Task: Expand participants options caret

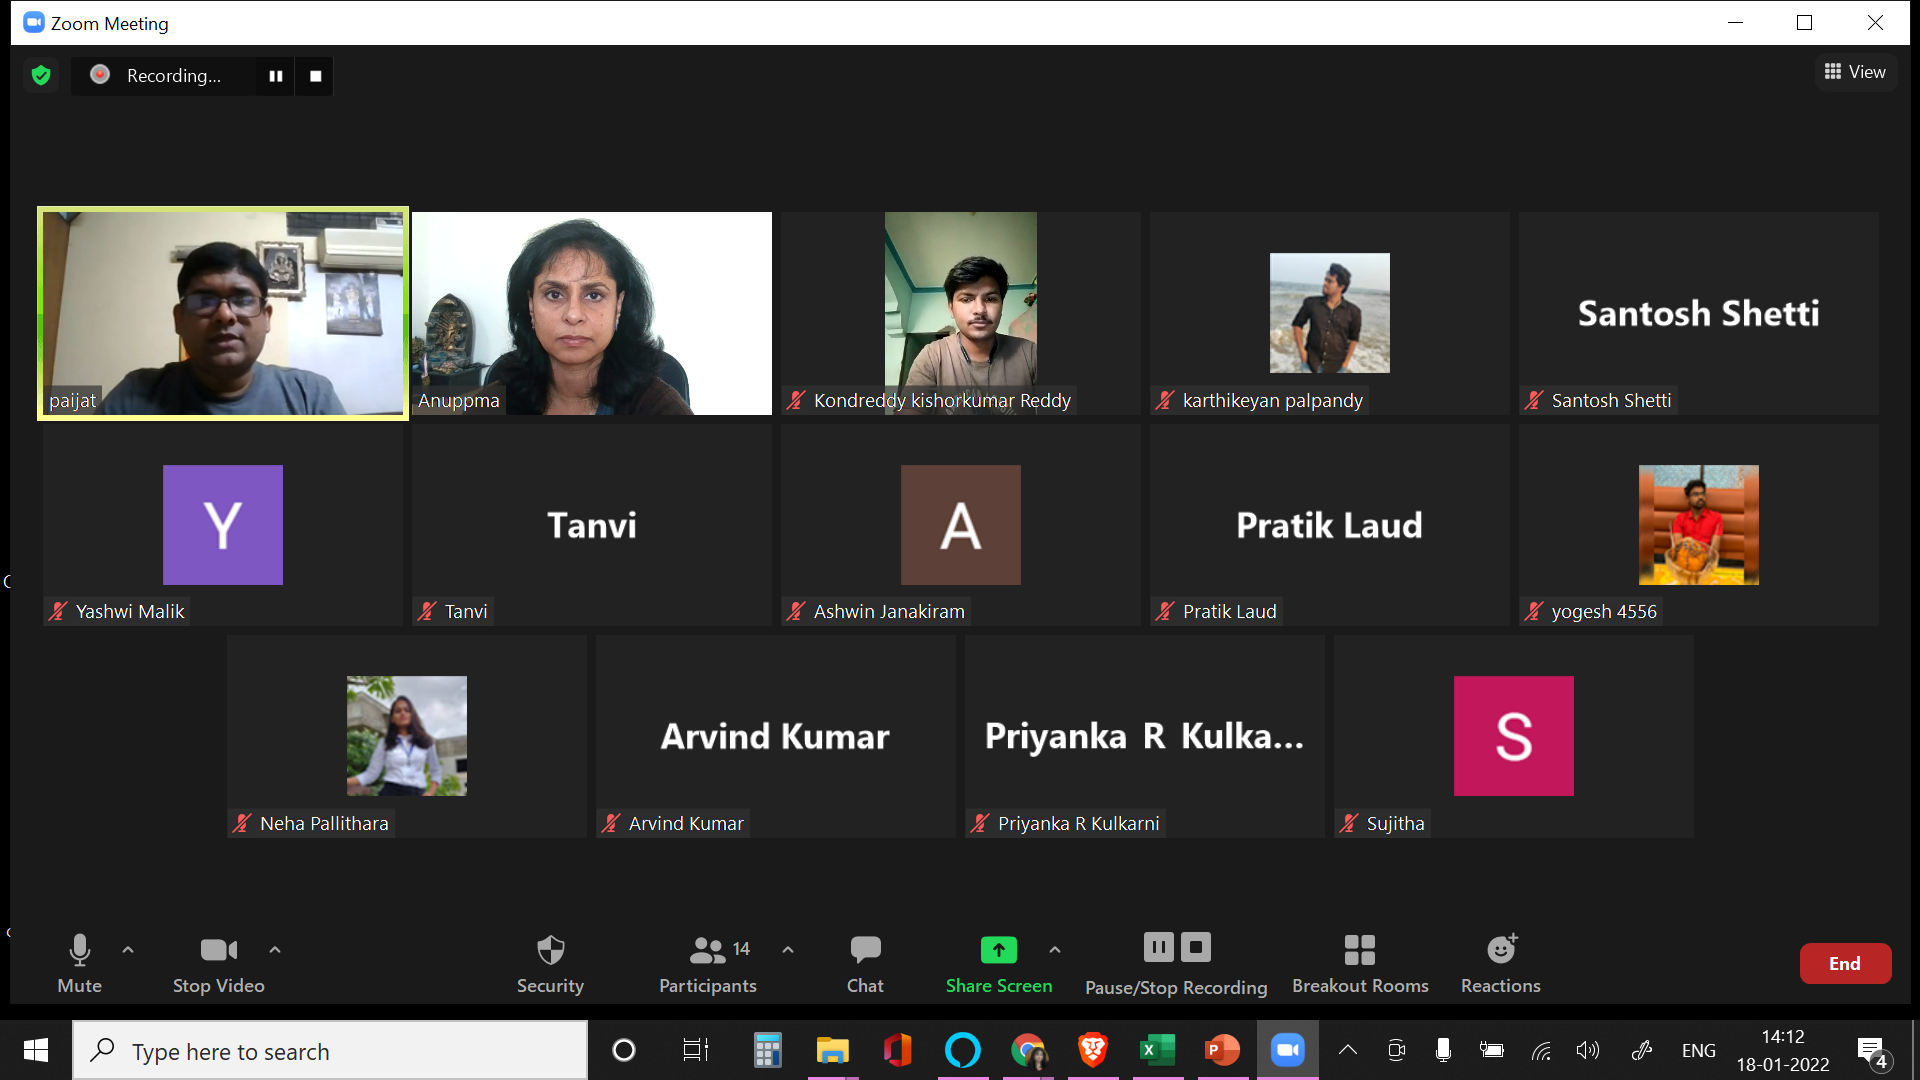Action: click(788, 949)
